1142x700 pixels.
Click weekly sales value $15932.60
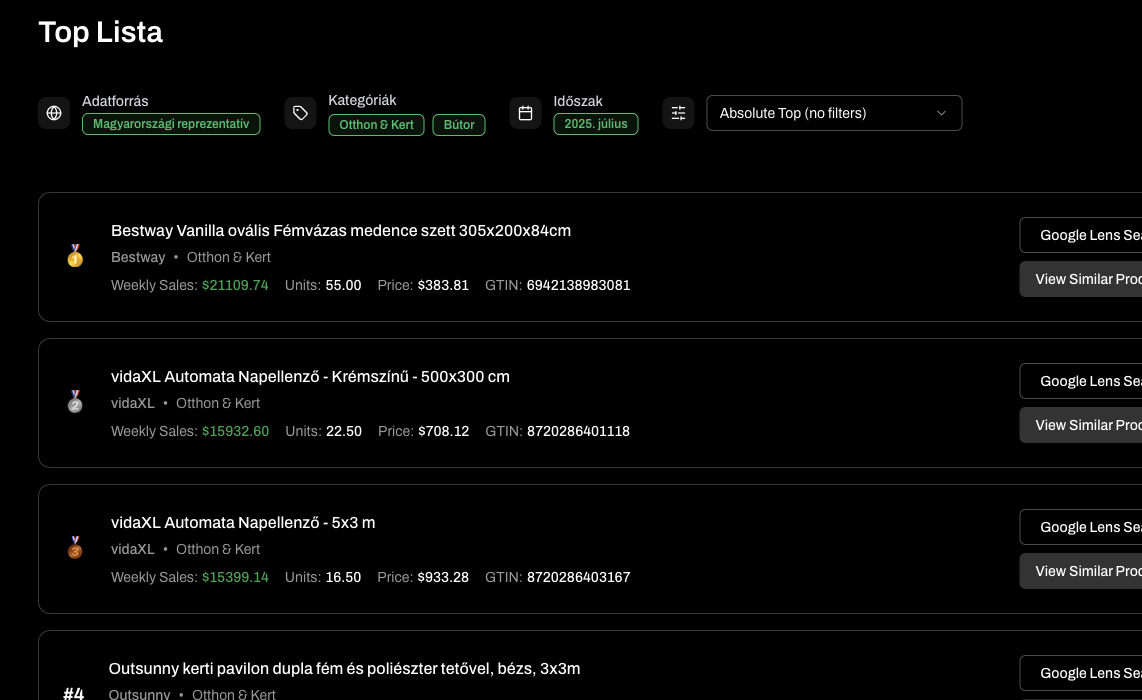click(235, 431)
